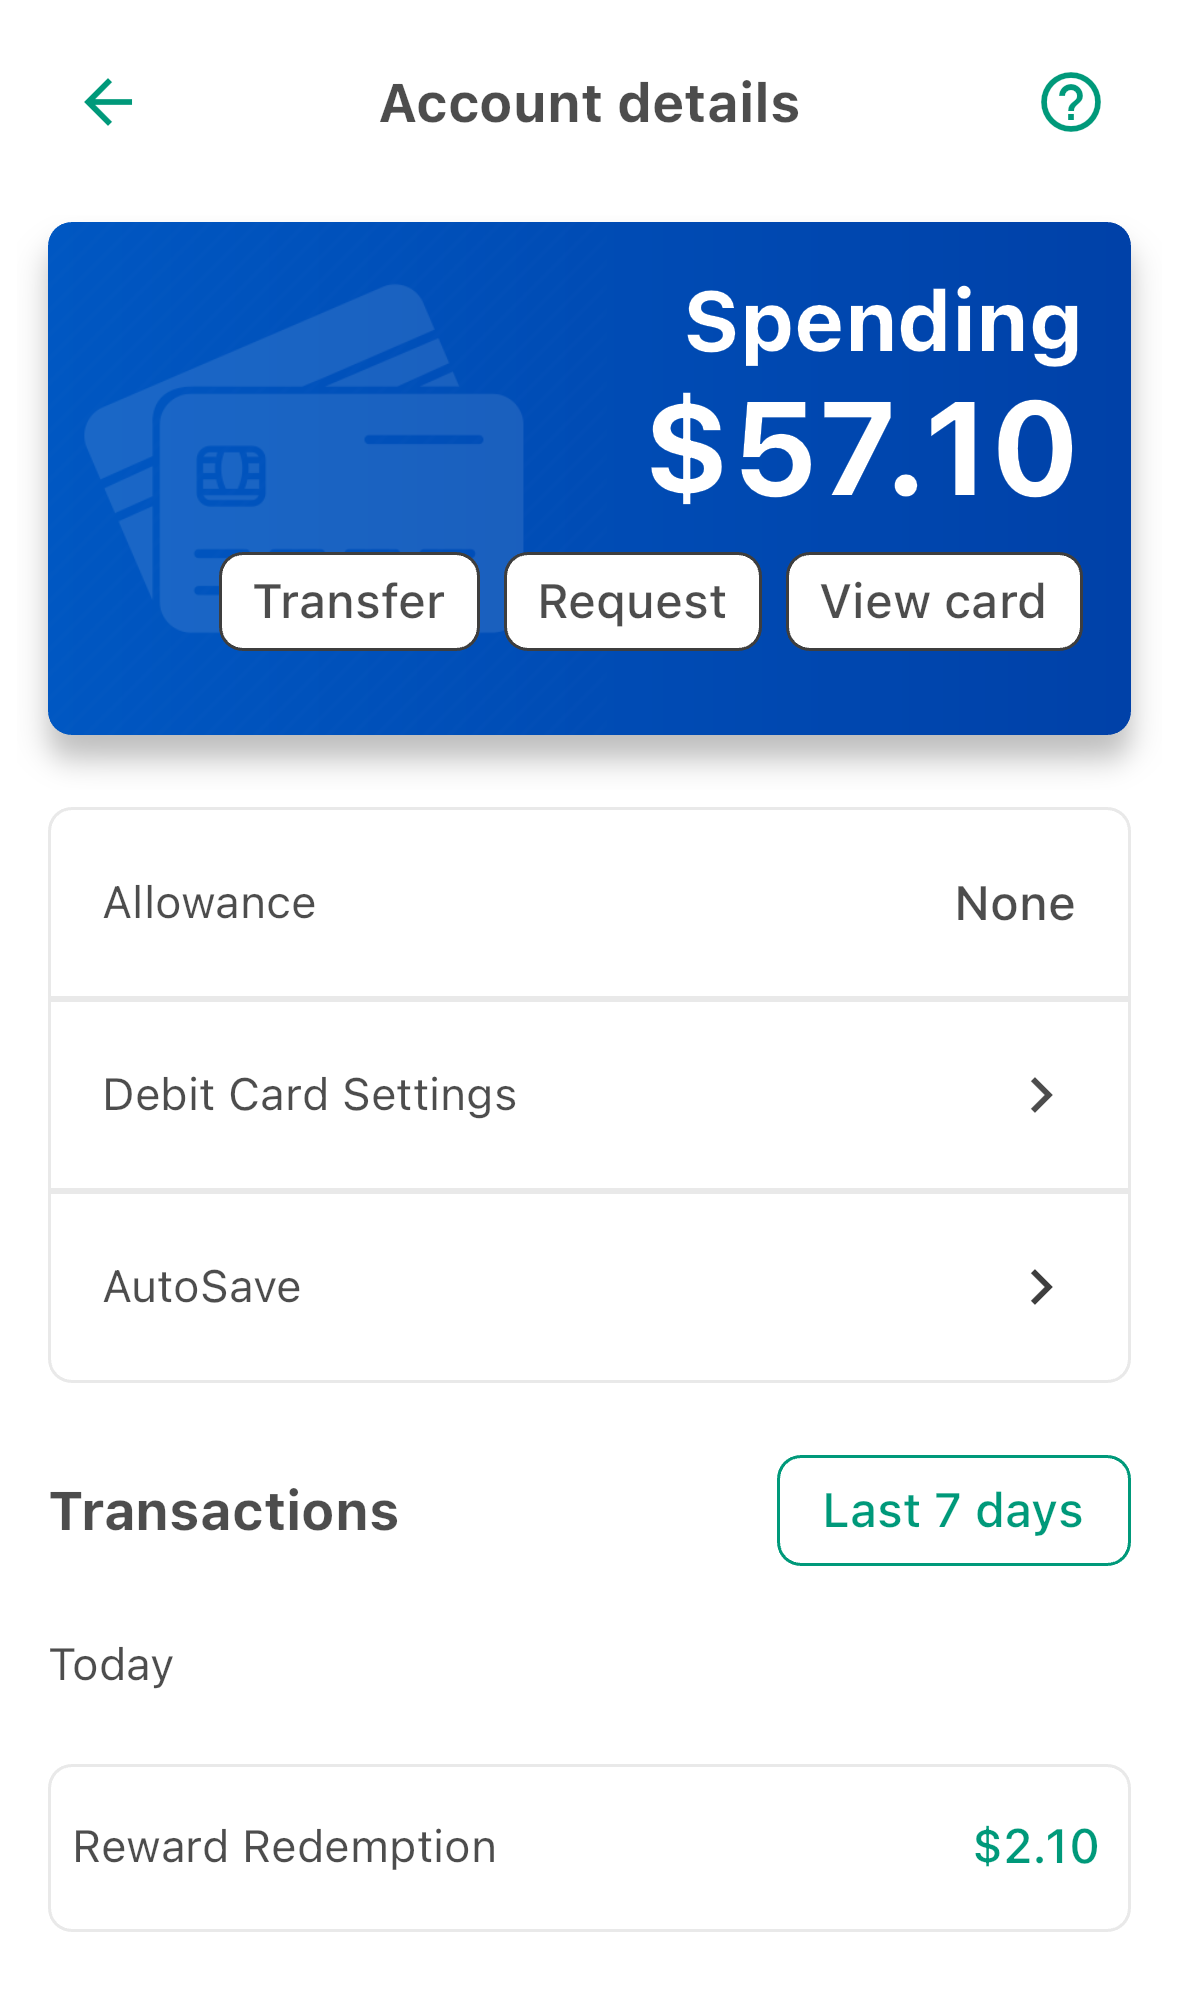Open the Allowance row

coord(589,903)
